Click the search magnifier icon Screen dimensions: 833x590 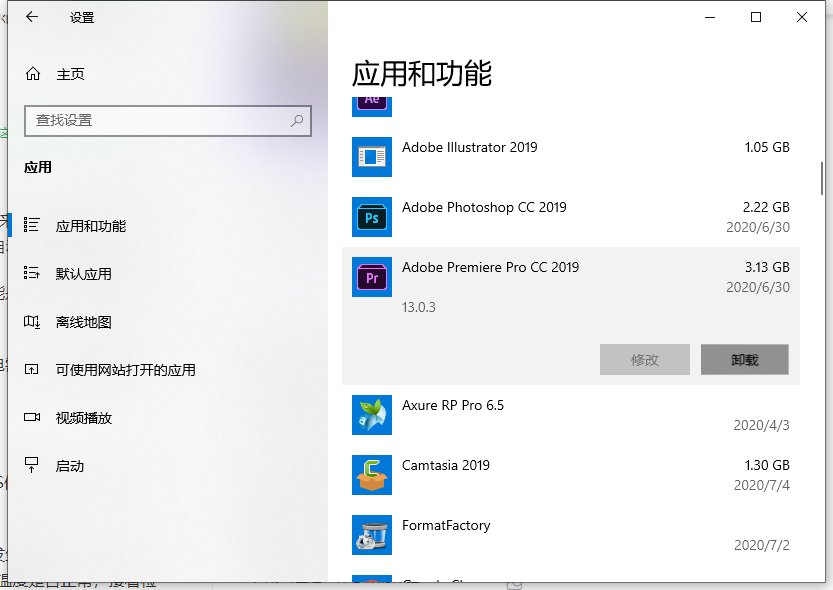297,121
